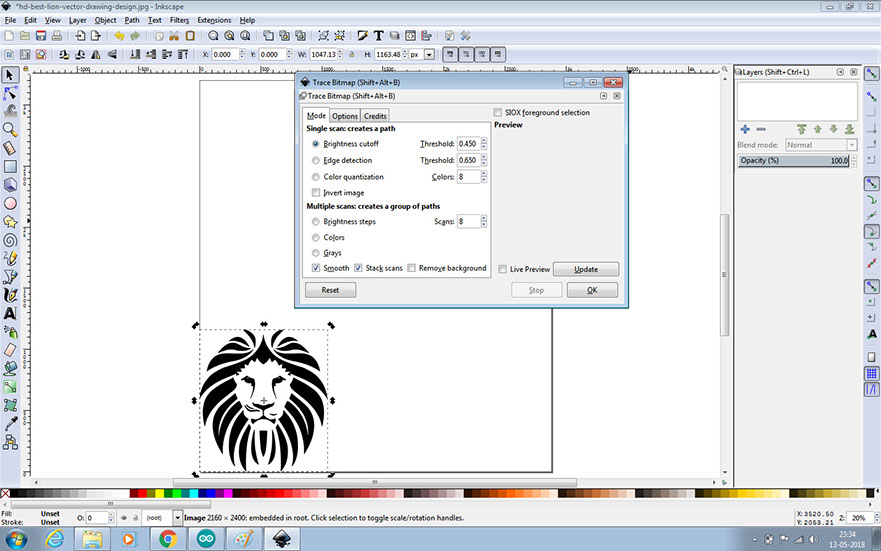The height and width of the screenshot is (551, 881).
Task: Select the Color Dropper tool
Action: pyautogui.click(x=10, y=424)
